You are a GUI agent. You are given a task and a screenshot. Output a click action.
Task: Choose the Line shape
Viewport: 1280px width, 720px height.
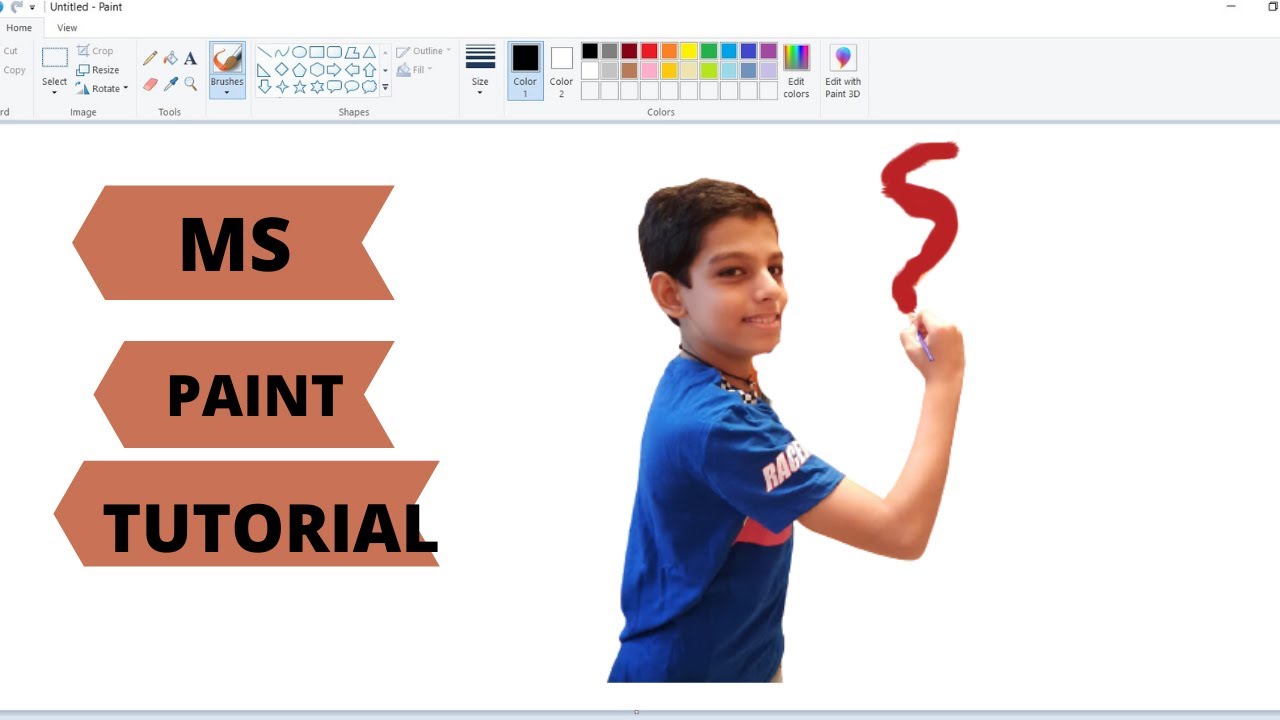coord(264,52)
